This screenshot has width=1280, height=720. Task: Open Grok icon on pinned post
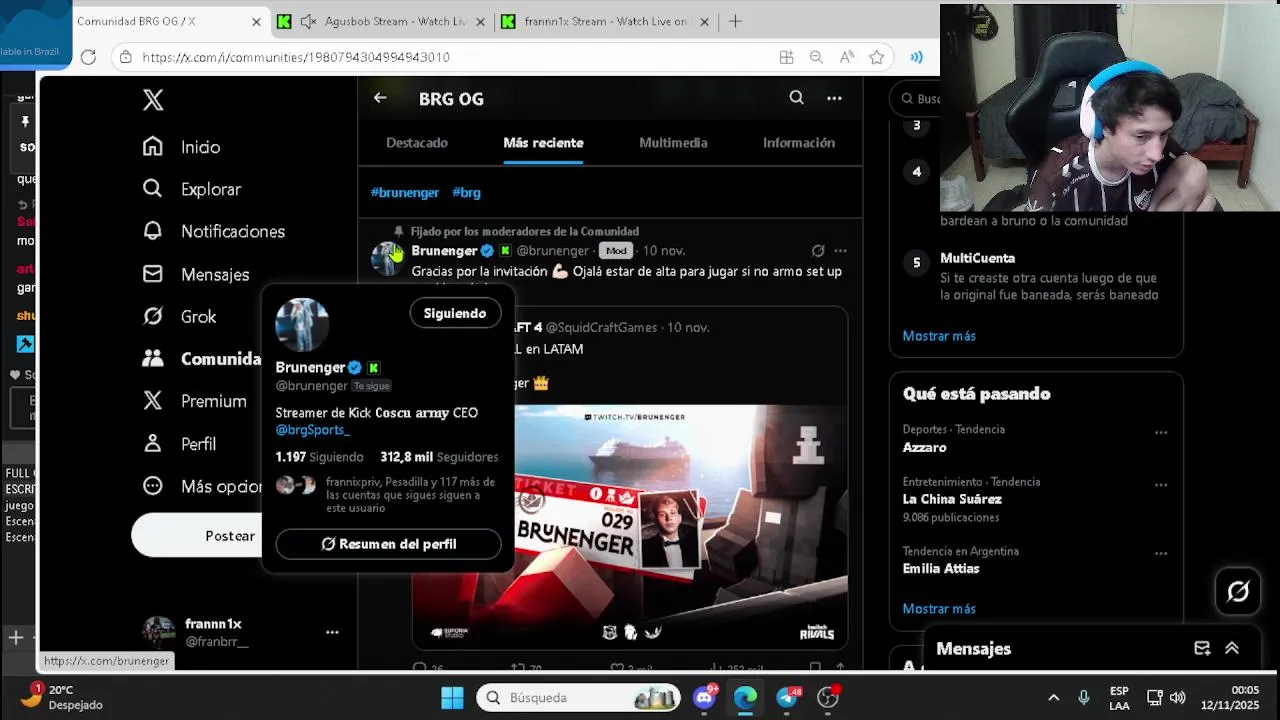(818, 251)
